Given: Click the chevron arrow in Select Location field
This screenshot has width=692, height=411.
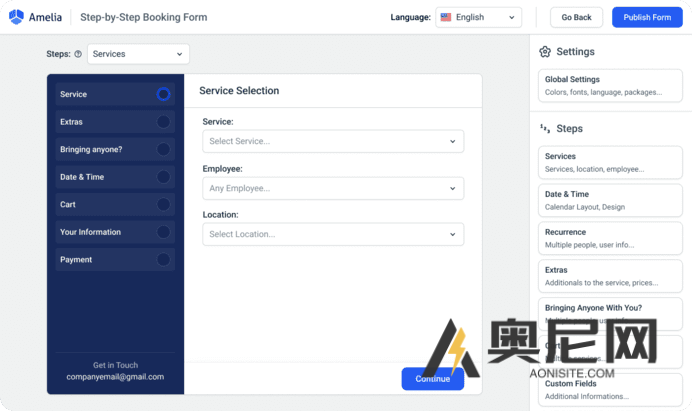Looking at the screenshot, I should click(452, 234).
